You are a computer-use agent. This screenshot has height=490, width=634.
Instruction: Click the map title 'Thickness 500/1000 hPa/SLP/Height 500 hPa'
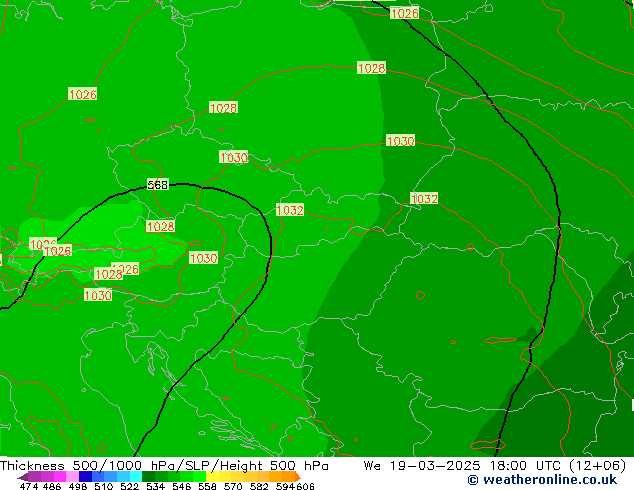pyautogui.click(x=164, y=465)
